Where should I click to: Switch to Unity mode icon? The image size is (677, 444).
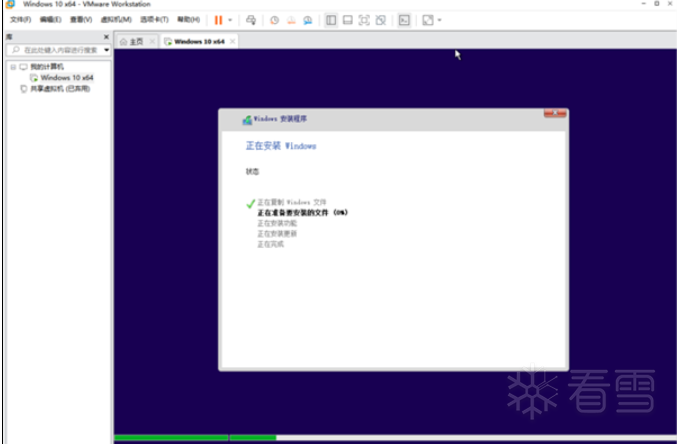point(380,20)
